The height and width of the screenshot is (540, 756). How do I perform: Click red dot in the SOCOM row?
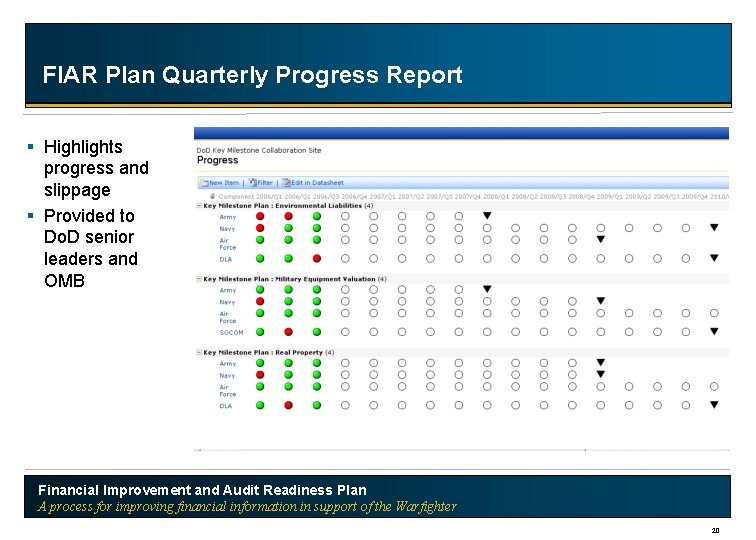(288, 332)
